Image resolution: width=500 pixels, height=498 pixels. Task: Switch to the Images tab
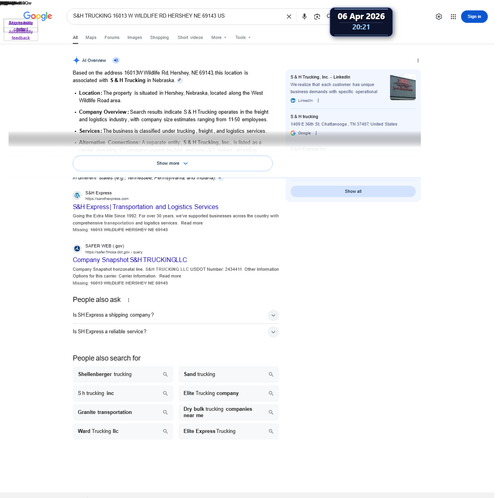coord(134,37)
